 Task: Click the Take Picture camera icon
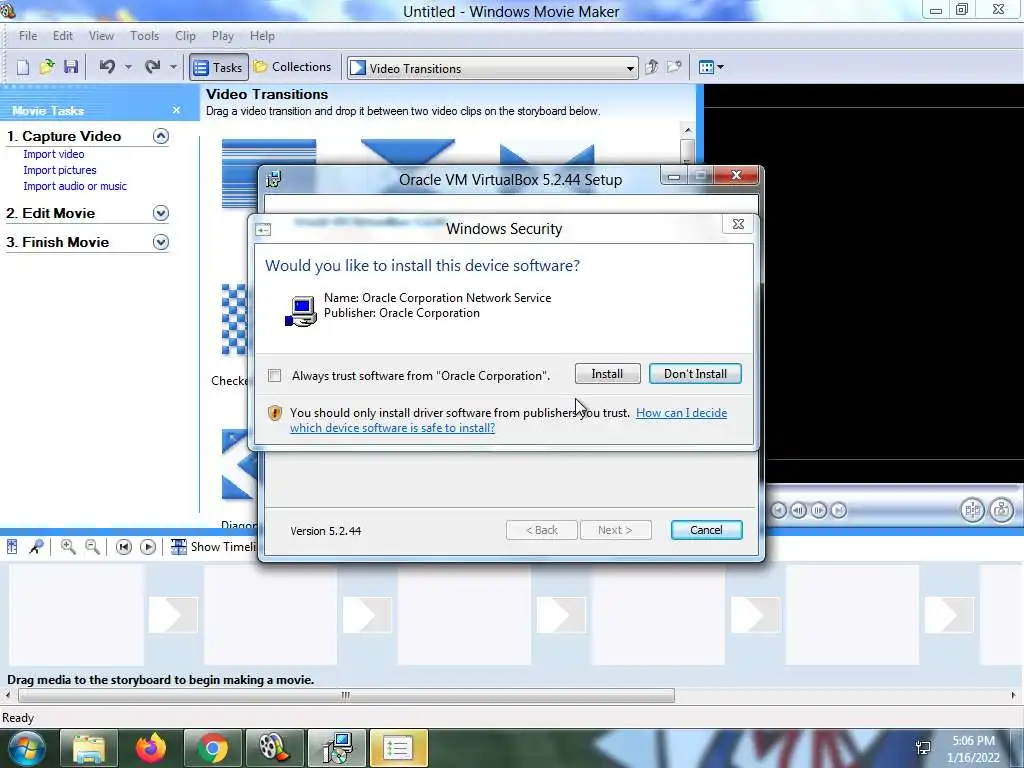tap(1002, 510)
